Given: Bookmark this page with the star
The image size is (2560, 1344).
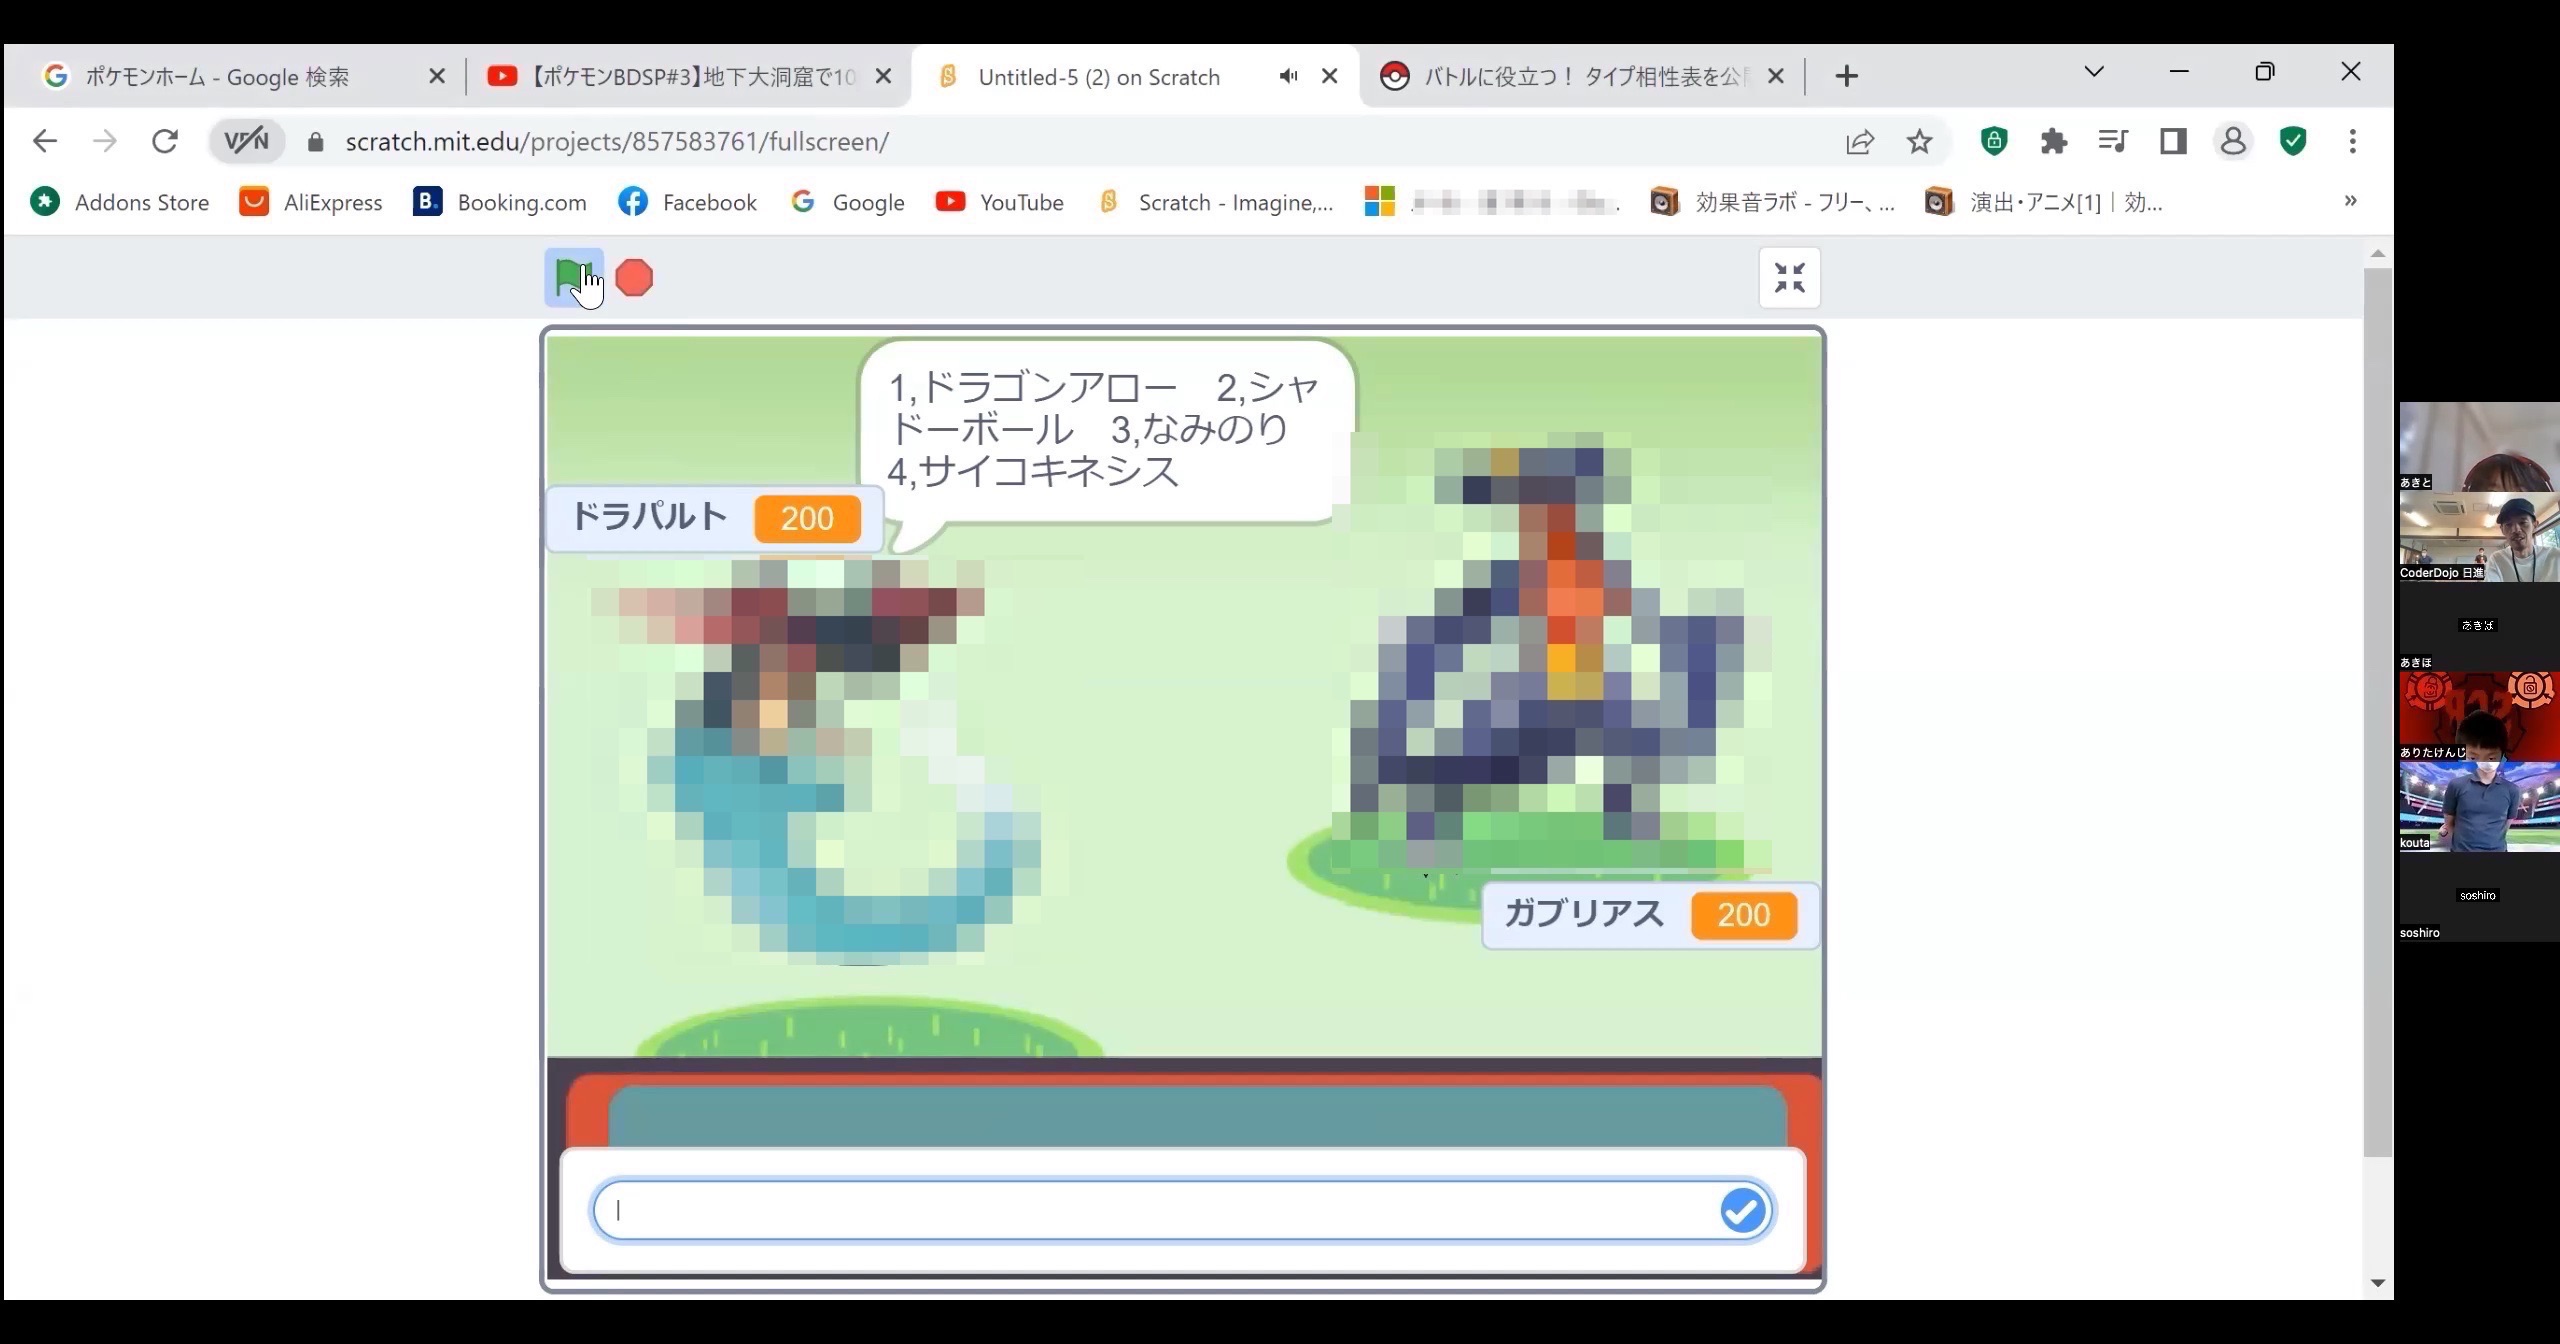Looking at the screenshot, I should (x=1919, y=142).
